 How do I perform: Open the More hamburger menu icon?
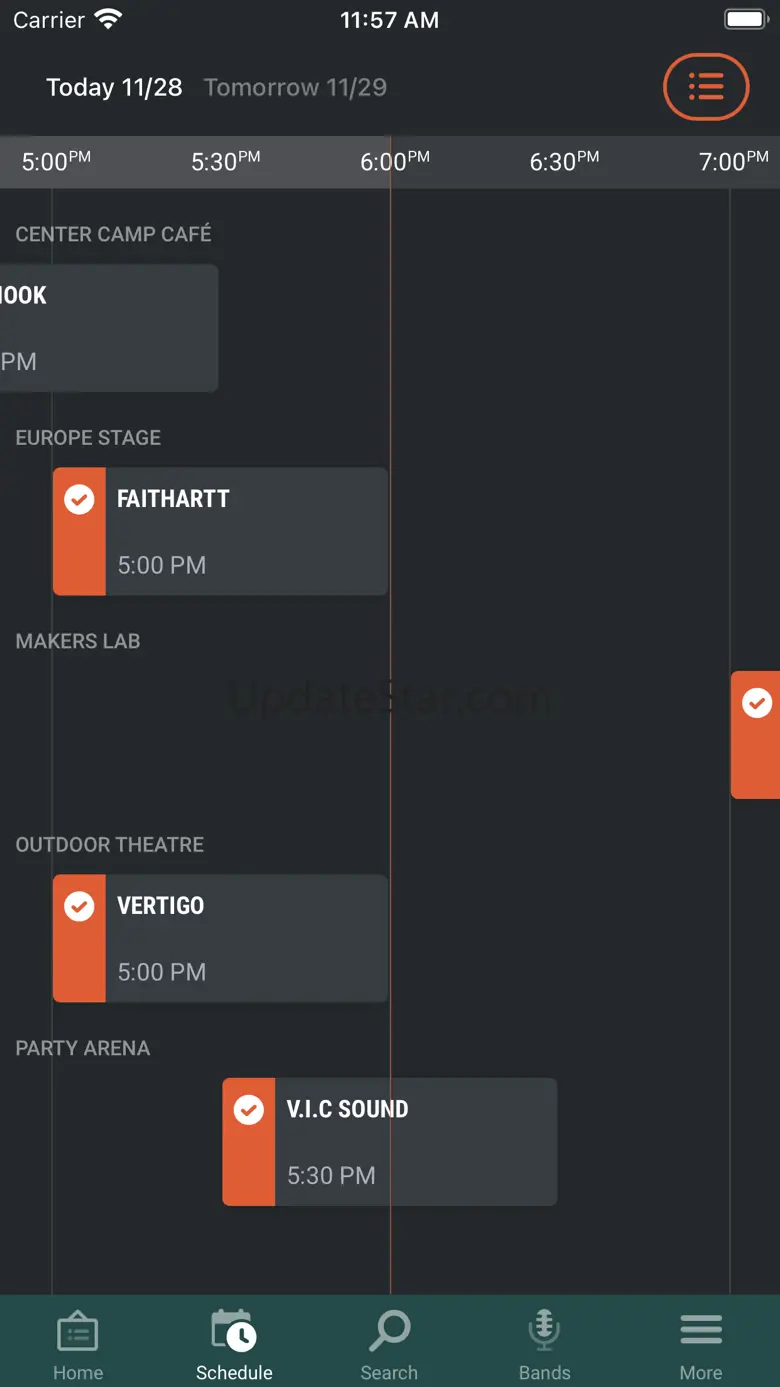(x=701, y=1333)
